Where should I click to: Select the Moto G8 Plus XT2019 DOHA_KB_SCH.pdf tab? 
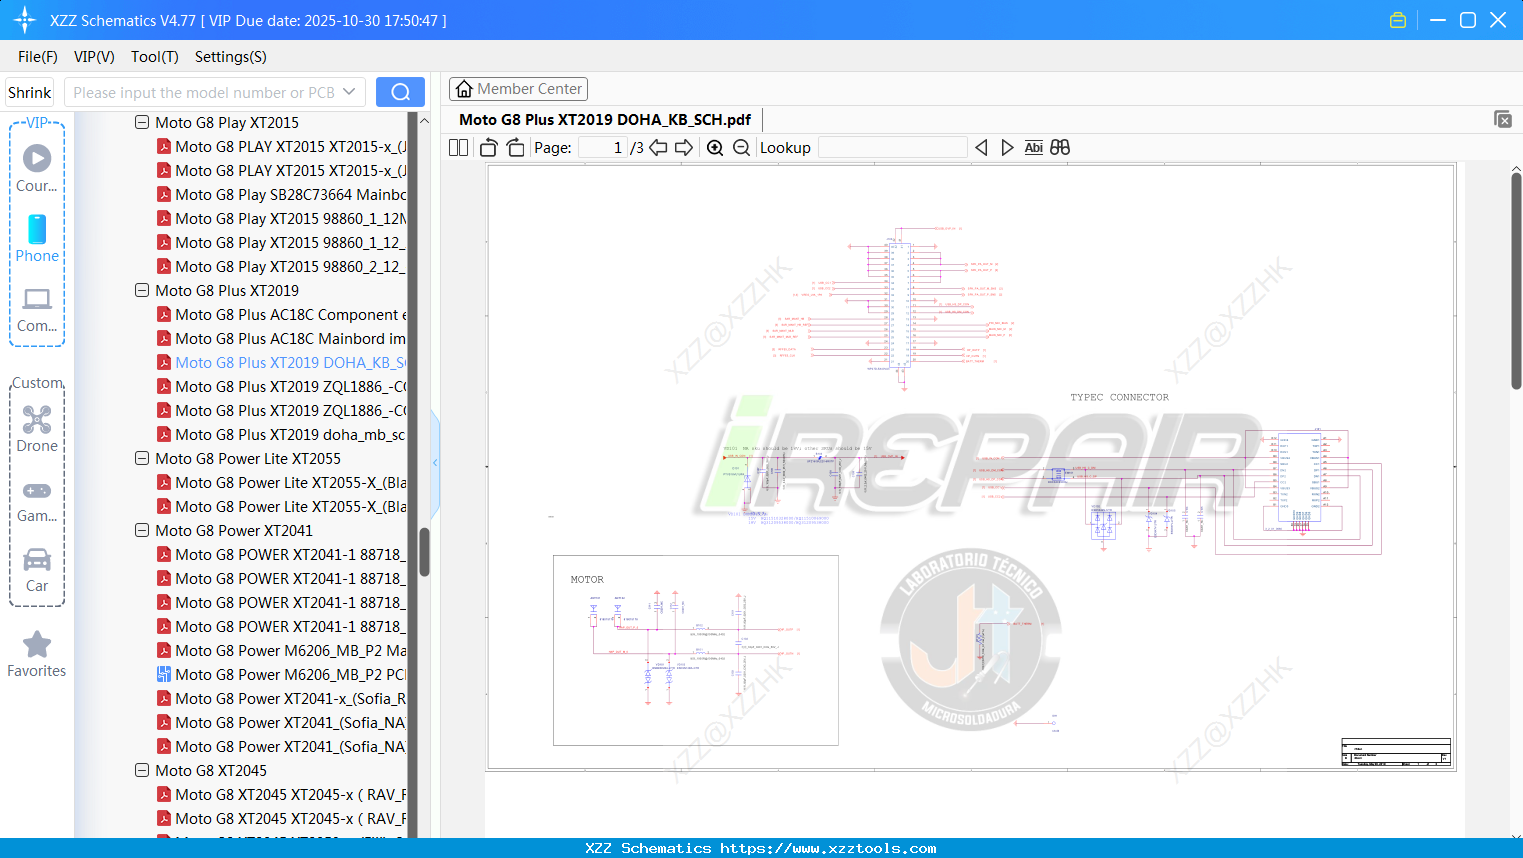point(605,120)
